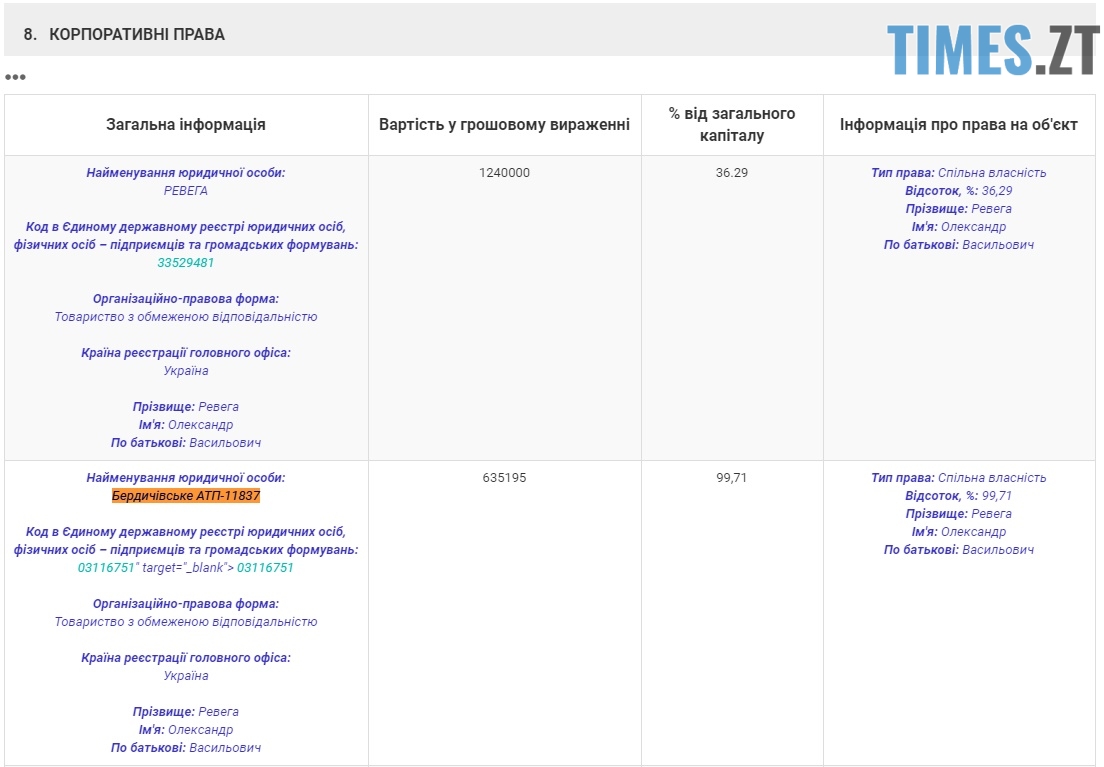
Task: Click the TIMES.ZT watermark logo
Action: (992, 48)
